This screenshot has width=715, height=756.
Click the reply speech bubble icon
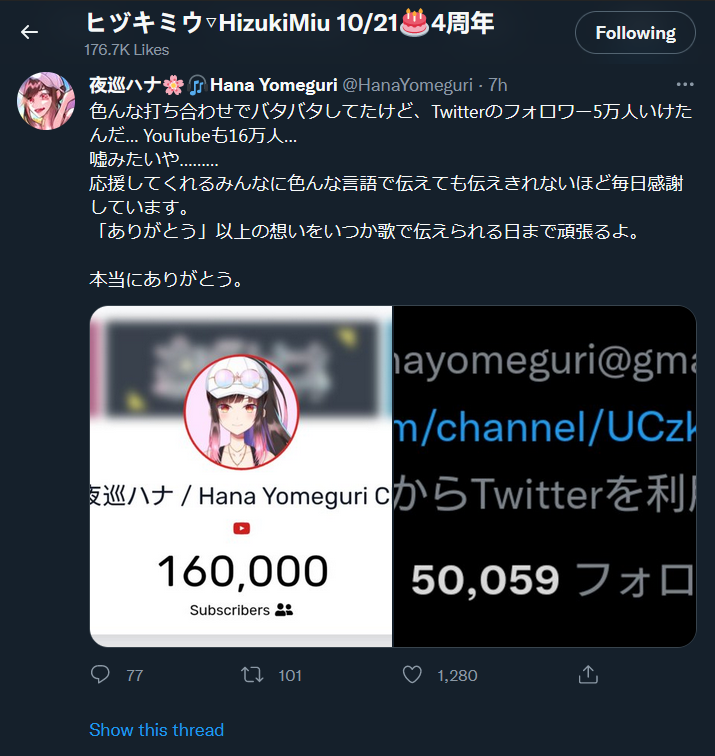100,675
